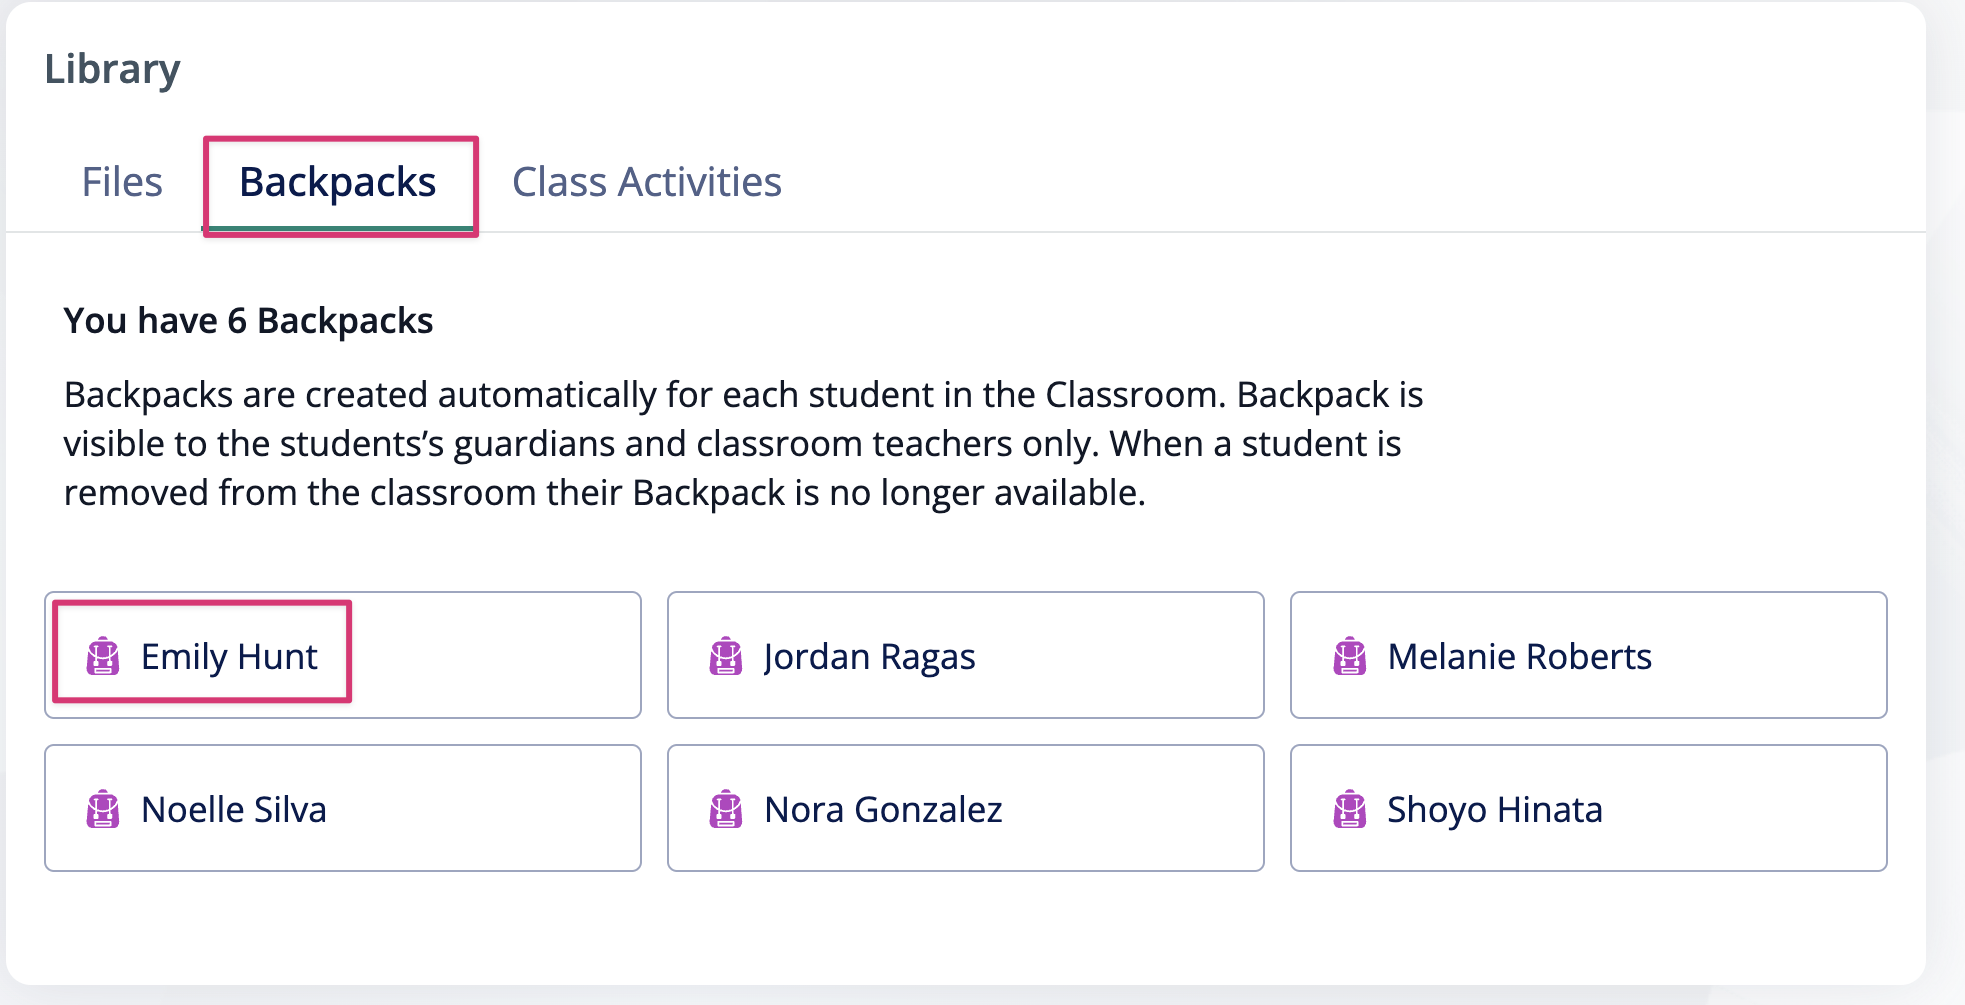1965x1005 pixels.
Task: Open Emily Hunt's backpack name
Action: [229, 657]
